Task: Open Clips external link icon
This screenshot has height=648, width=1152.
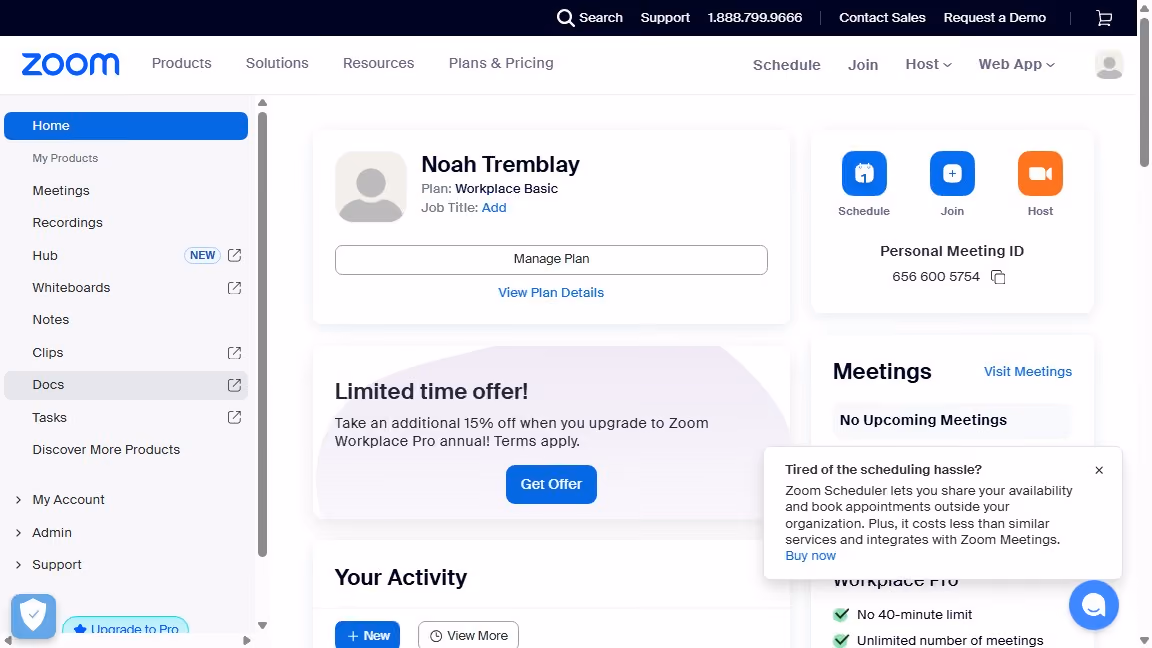Action: pos(234,353)
